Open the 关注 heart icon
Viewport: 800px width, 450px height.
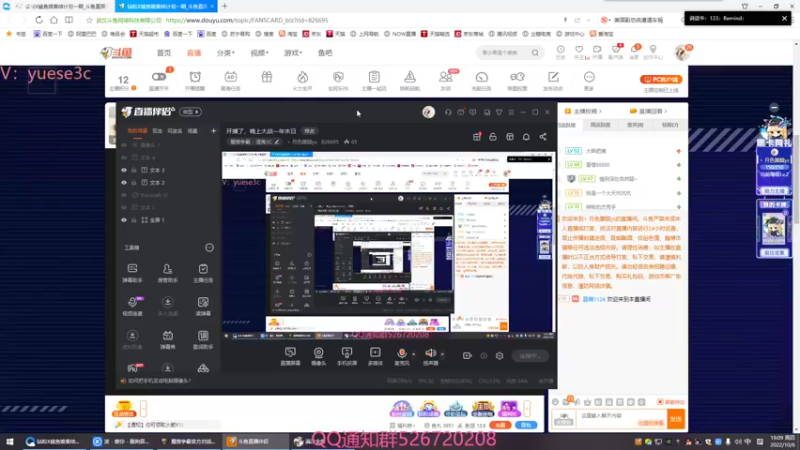point(579,49)
